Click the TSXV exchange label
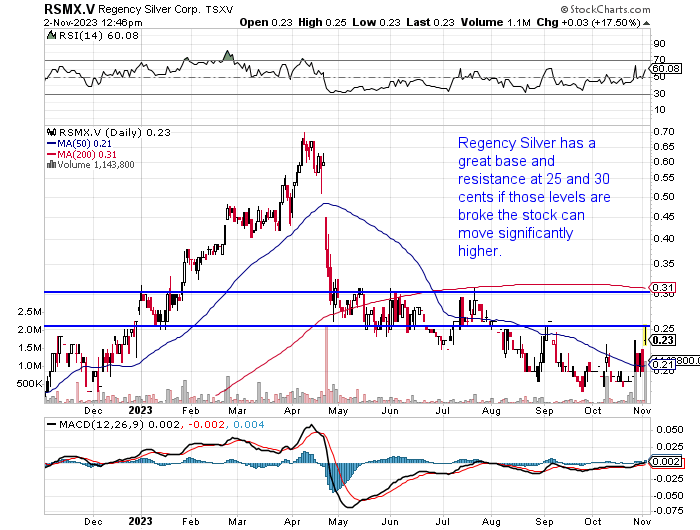700x530 pixels. point(219,9)
